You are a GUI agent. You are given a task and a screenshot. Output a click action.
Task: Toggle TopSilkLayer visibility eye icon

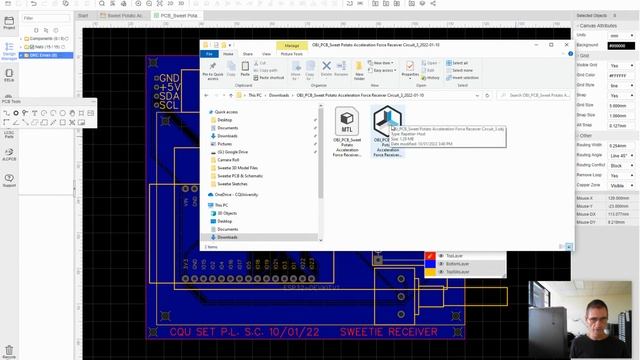click(x=441, y=272)
